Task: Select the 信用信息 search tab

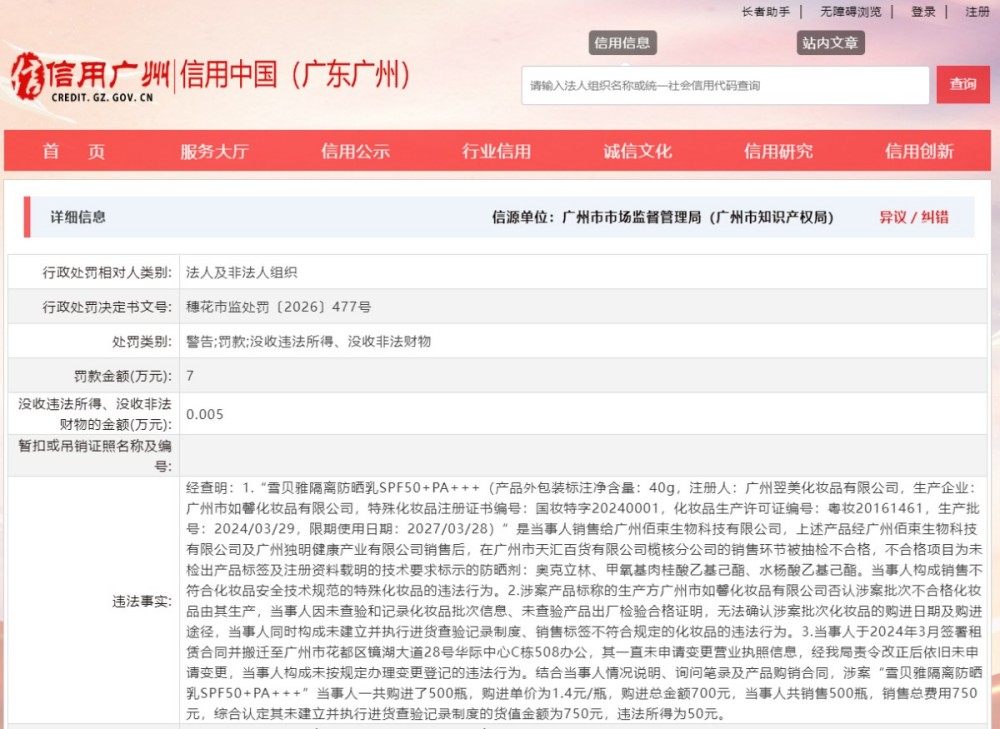Action: (x=622, y=43)
